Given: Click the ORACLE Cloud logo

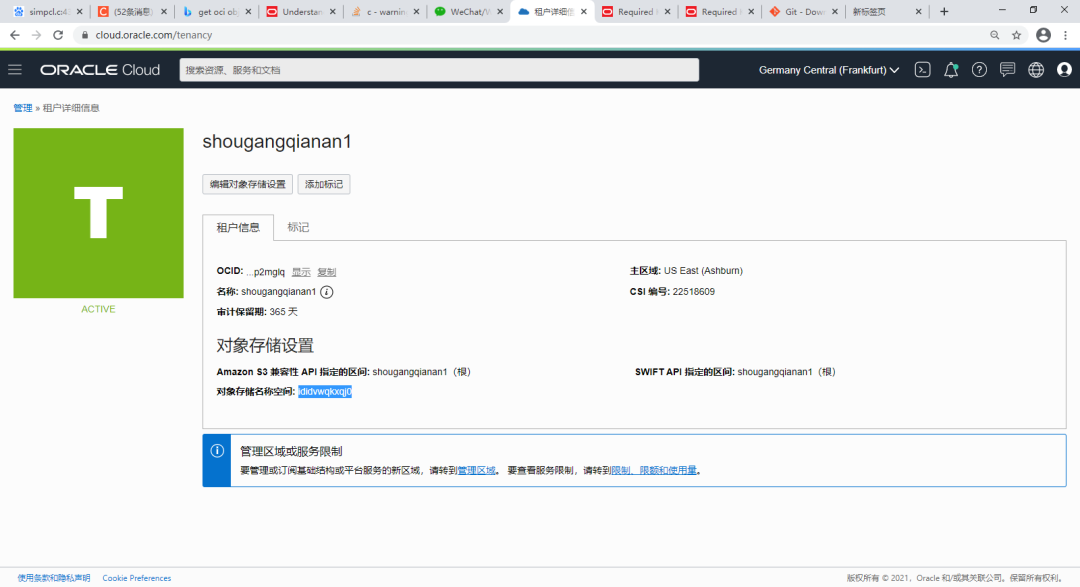Looking at the screenshot, I should [100, 70].
